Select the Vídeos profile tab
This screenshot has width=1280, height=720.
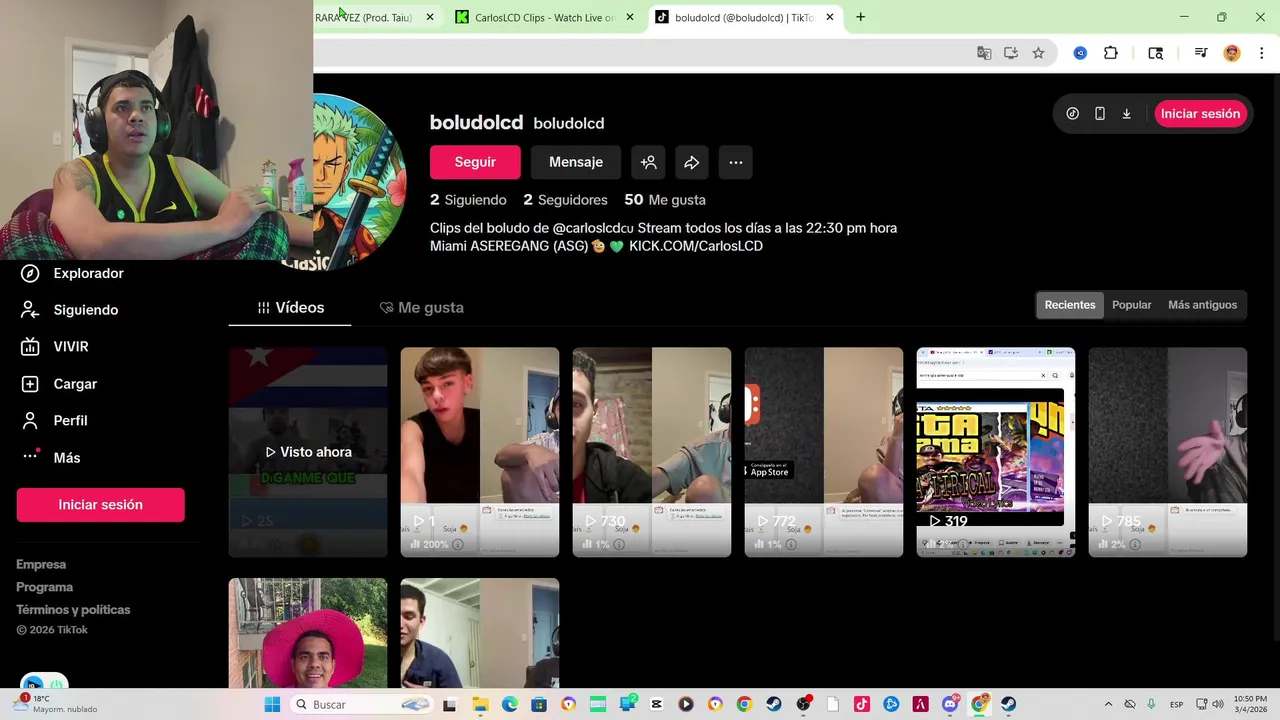[x=290, y=307]
